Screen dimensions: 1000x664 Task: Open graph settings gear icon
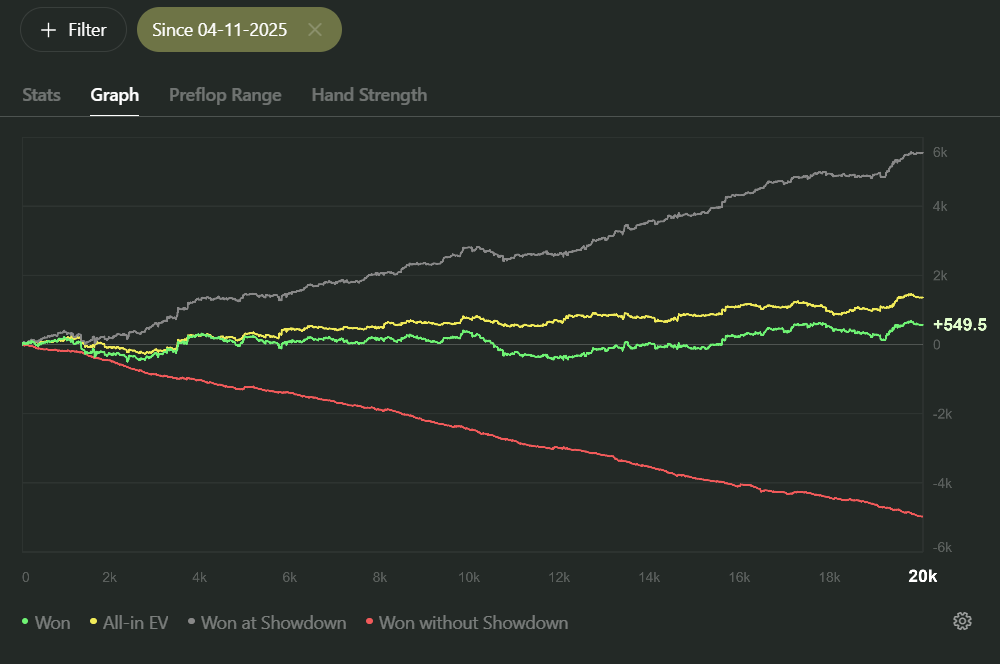point(962,622)
